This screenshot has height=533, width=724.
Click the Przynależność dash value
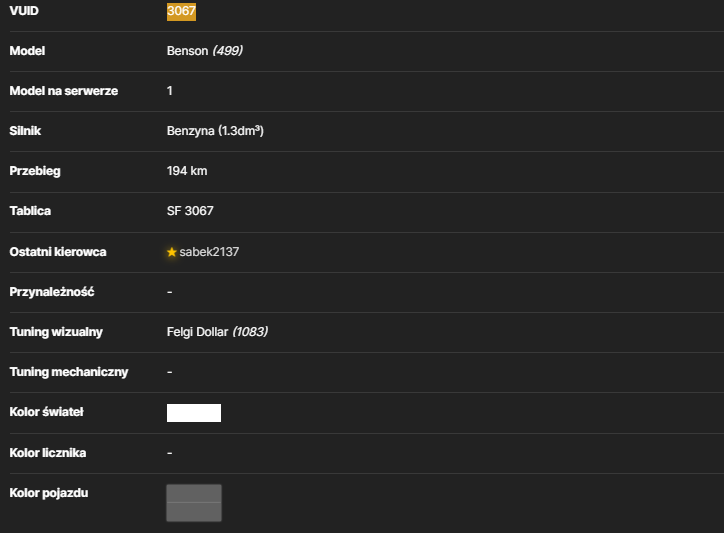point(169,292)
